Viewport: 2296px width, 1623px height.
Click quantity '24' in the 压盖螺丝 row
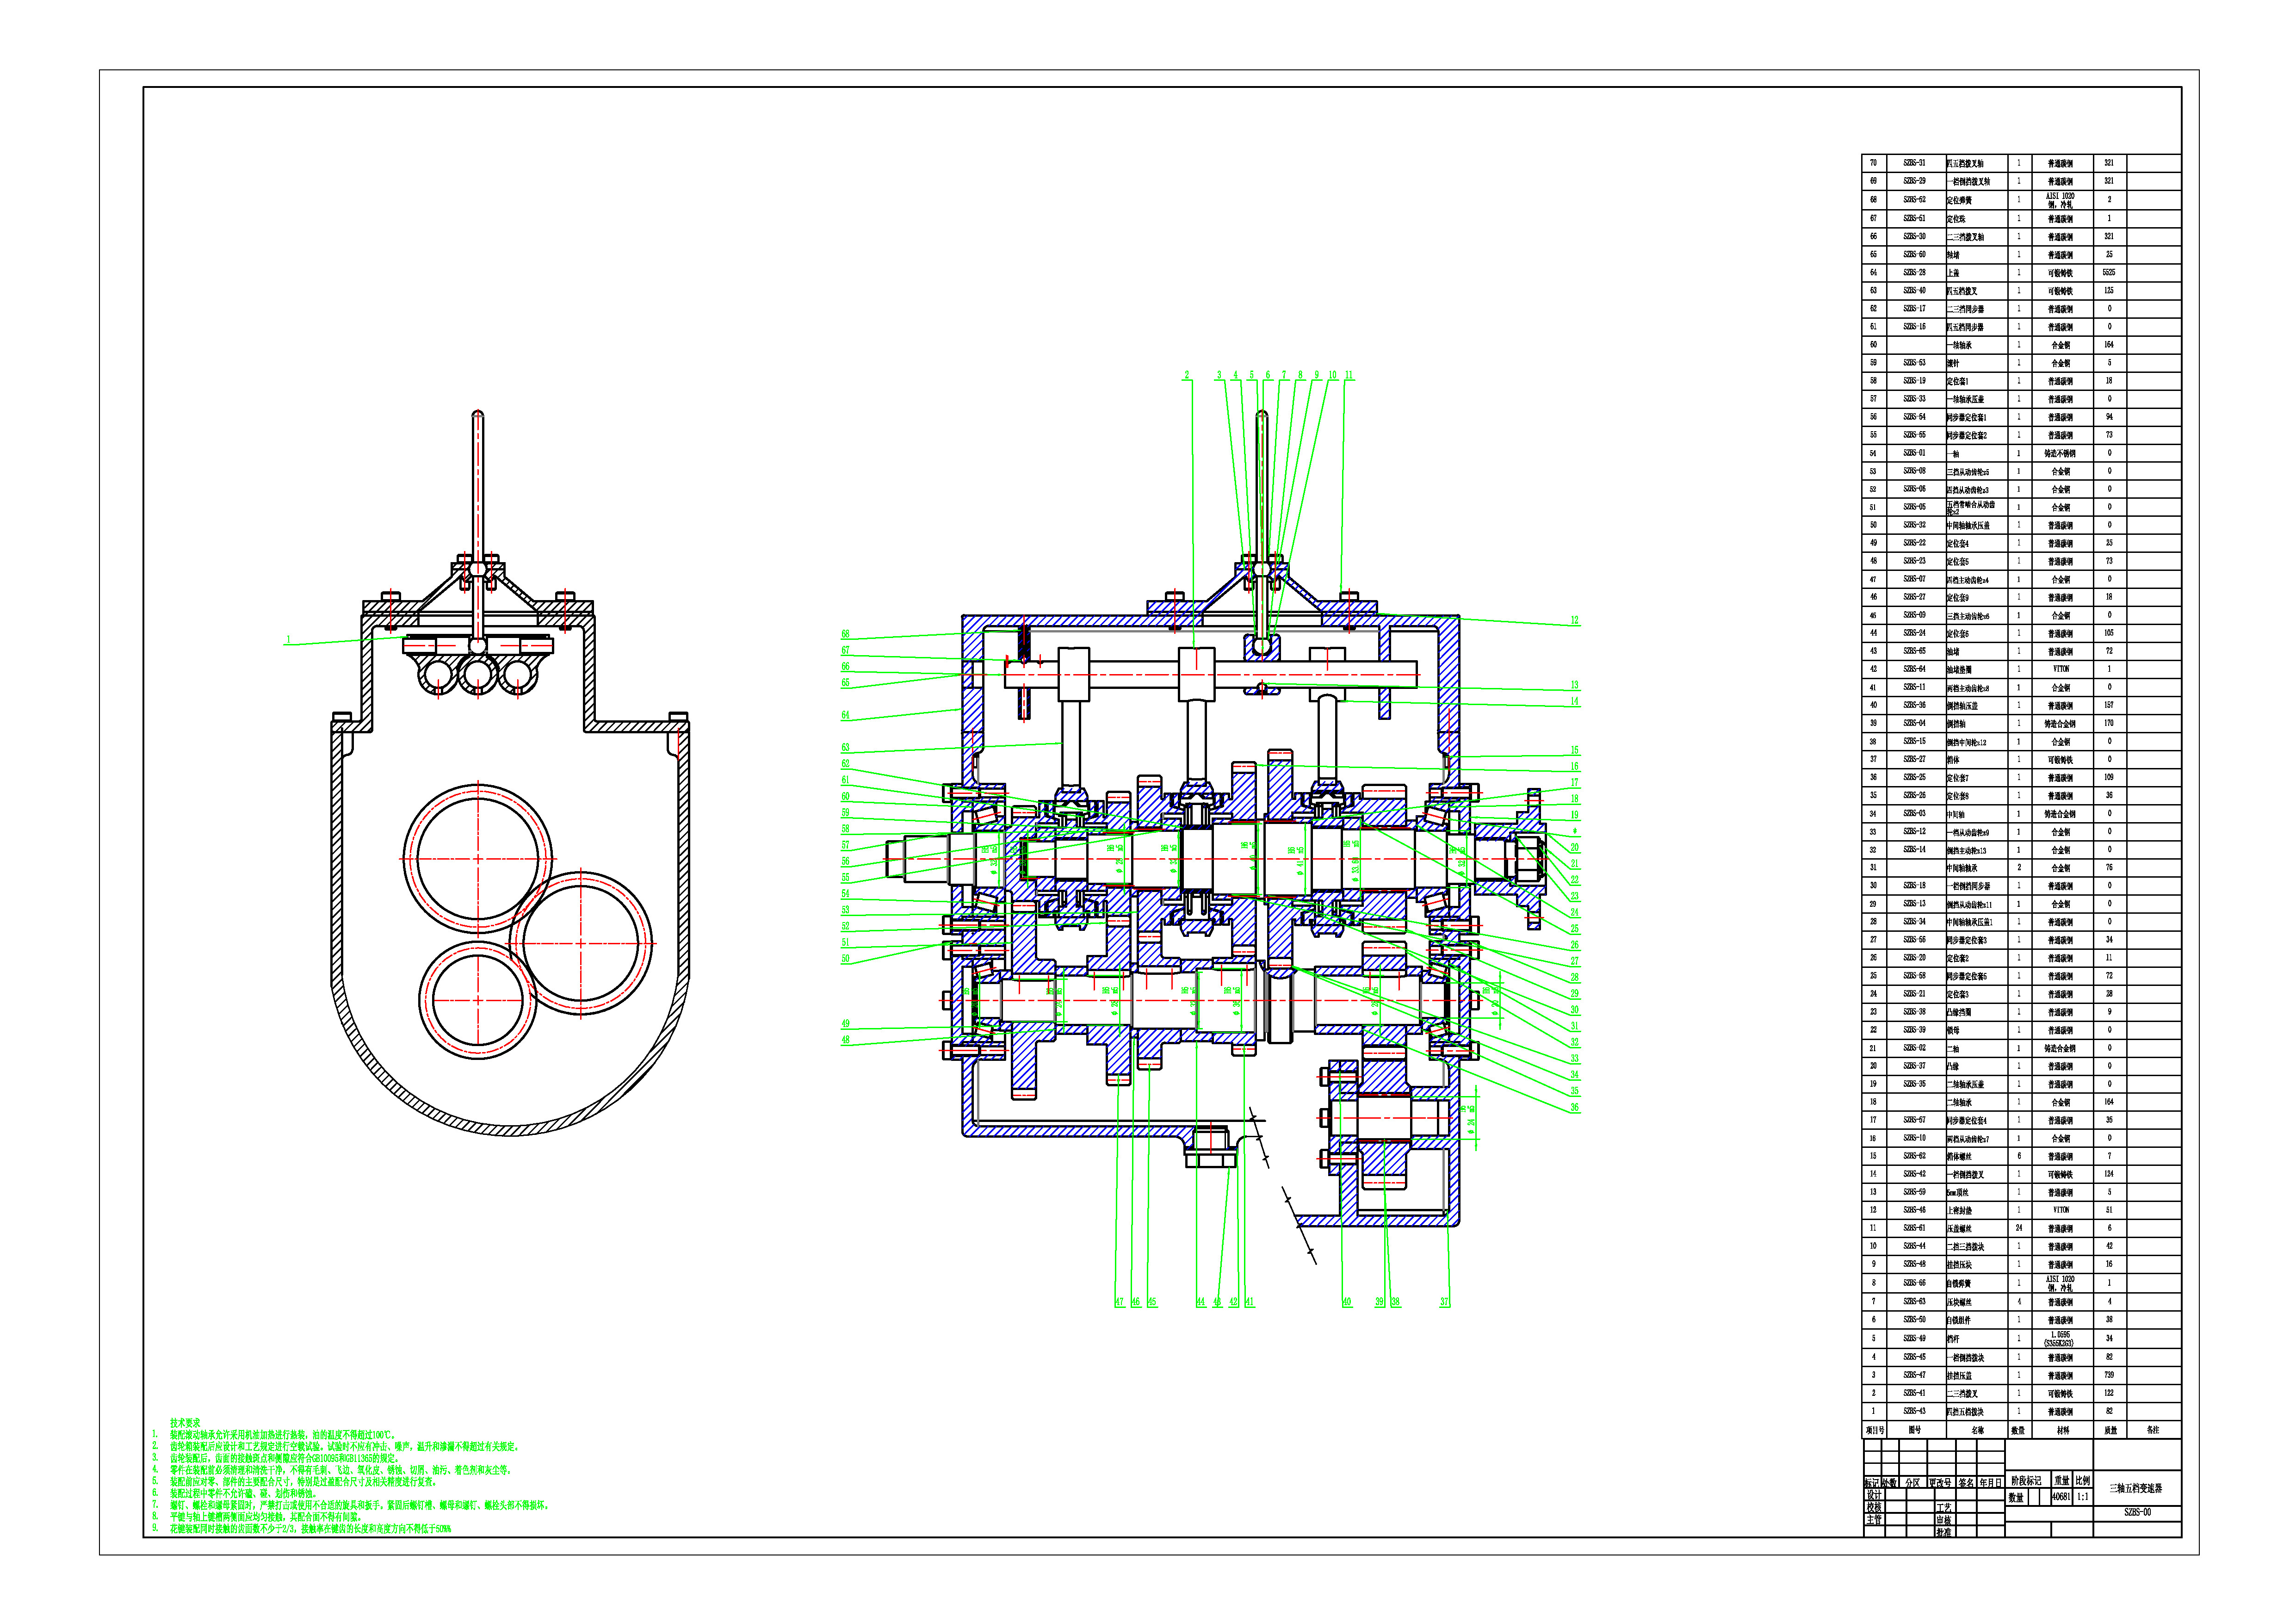[x=2019, y=1228]
